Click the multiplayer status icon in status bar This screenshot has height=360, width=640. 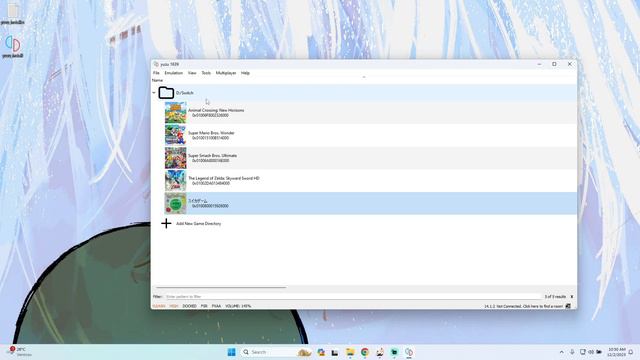click(x=568, y=306)
